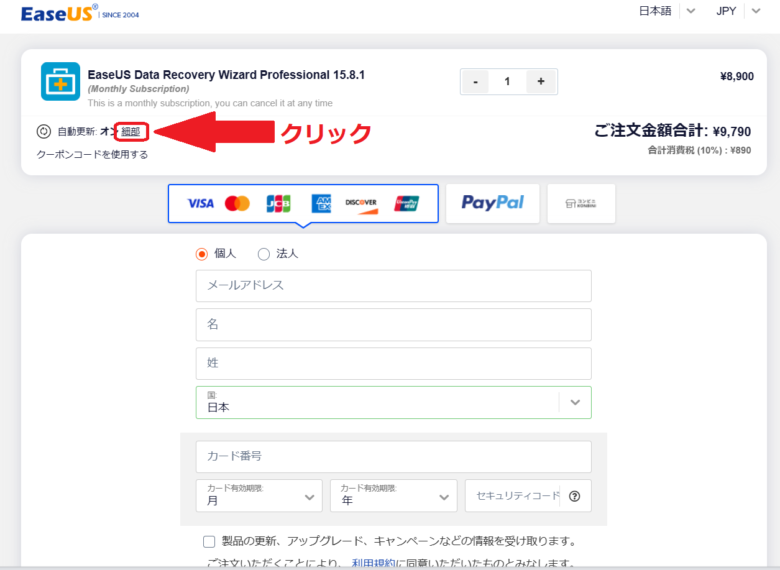Increase quantity with plus button

(x=541, y=82)
